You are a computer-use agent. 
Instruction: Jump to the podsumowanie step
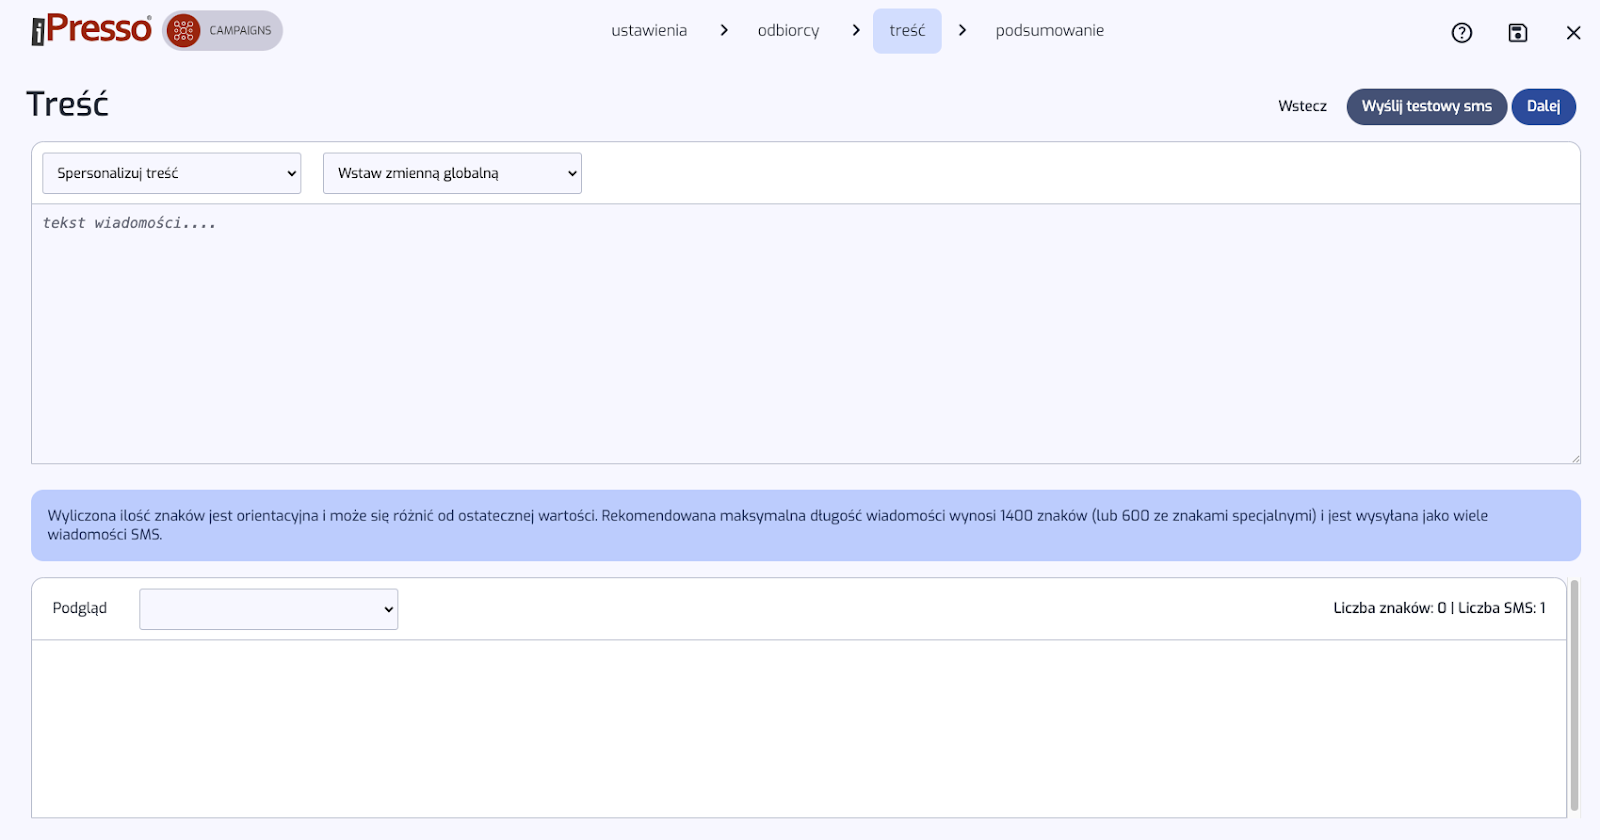point(1049,31)
